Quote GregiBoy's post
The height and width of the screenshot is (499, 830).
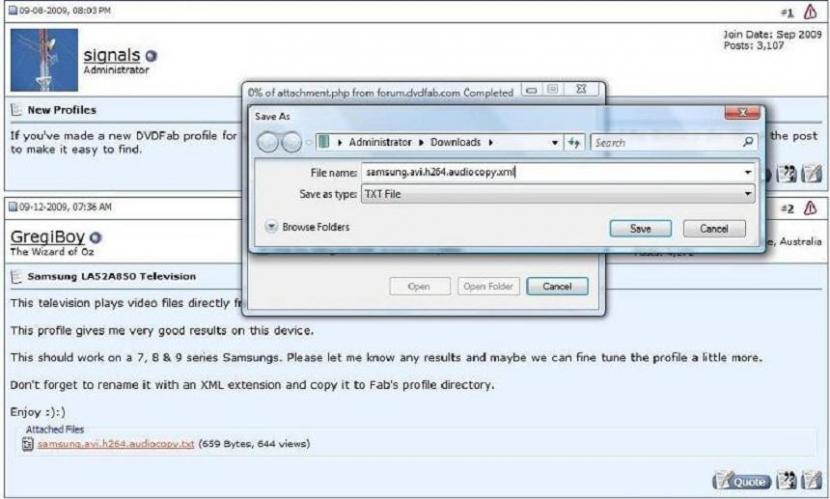(742, 481)
